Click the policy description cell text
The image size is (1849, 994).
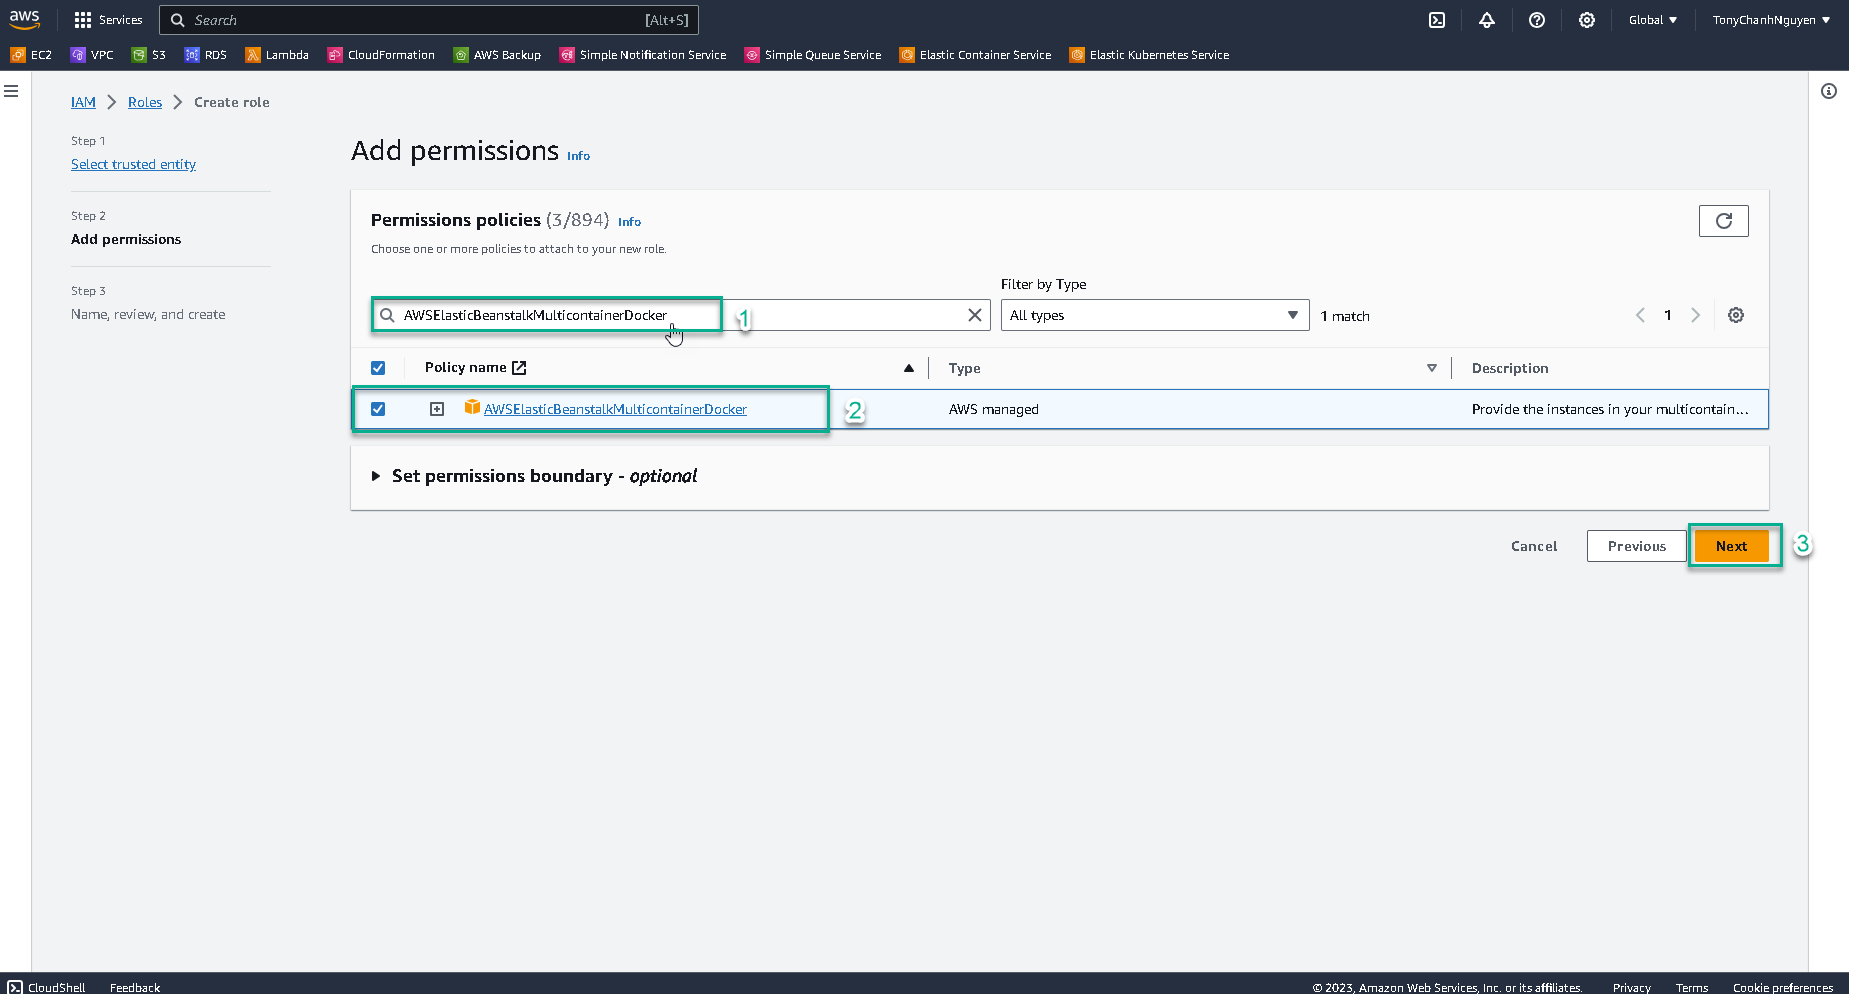(1610, 409)
